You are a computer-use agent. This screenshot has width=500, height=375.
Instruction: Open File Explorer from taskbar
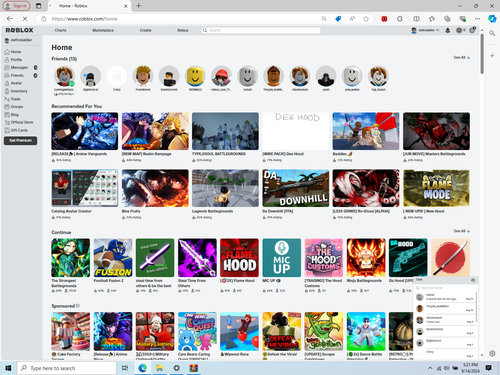(x=159, y=368)
